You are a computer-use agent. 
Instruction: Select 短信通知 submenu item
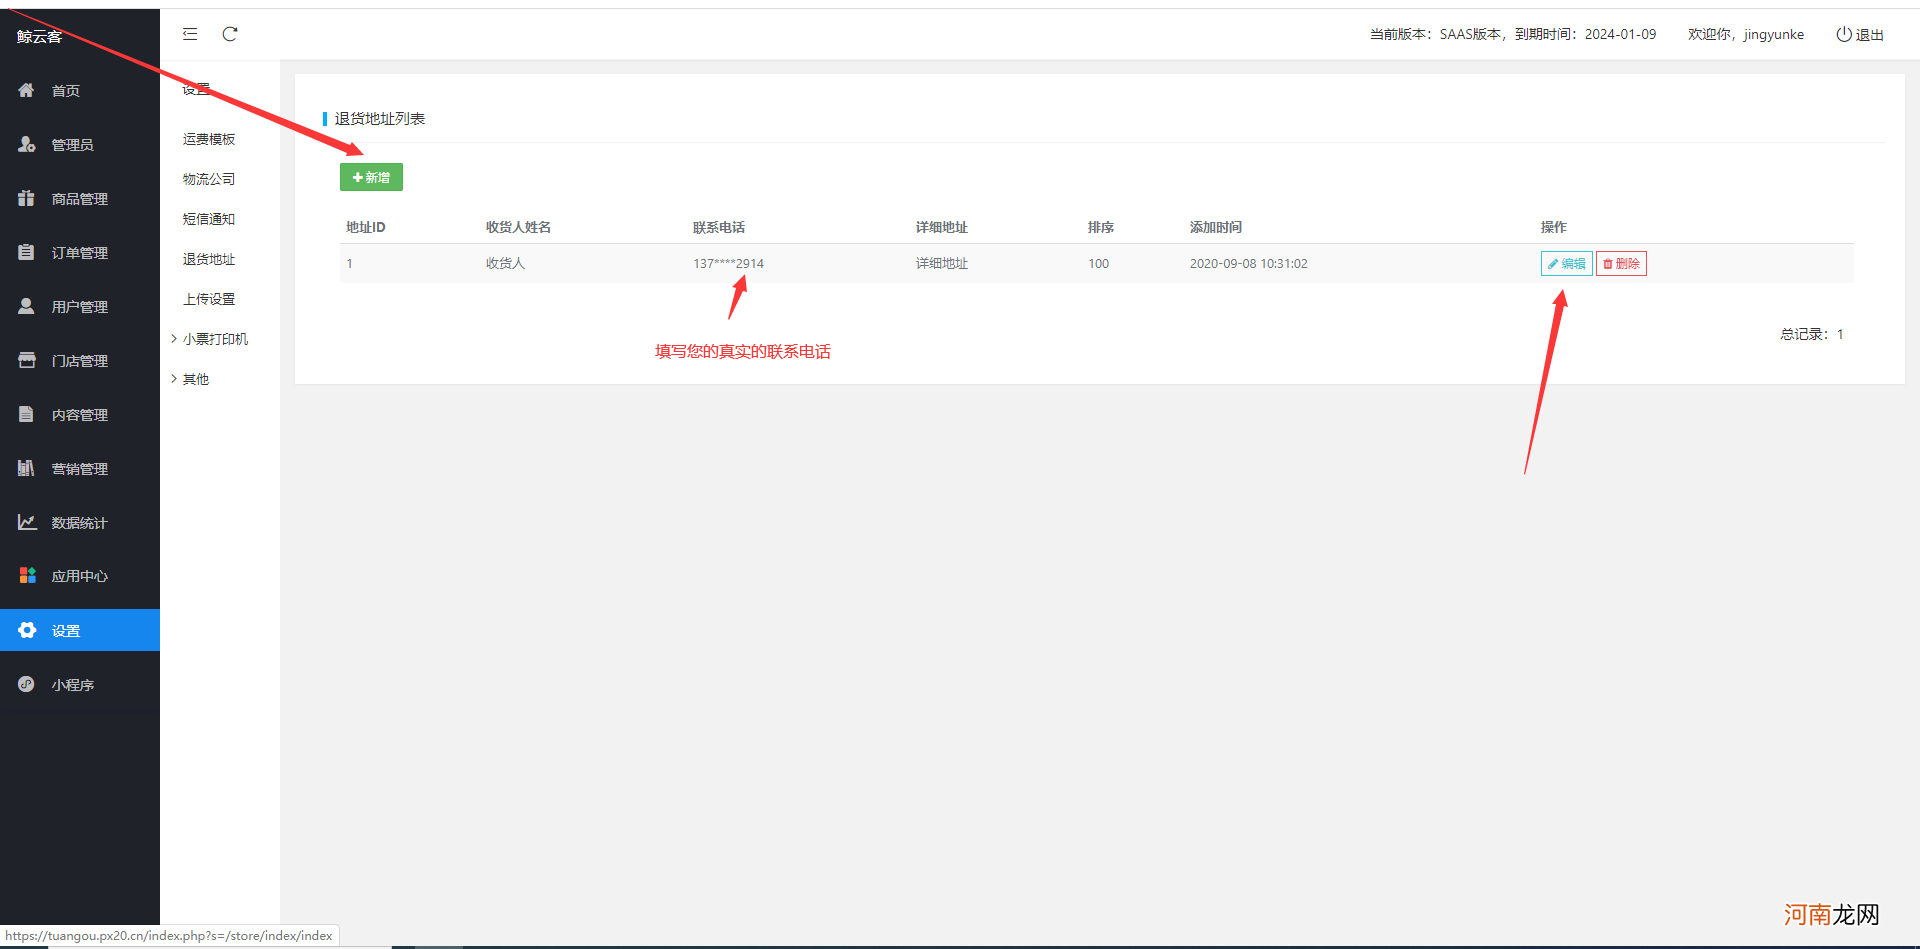pos(209,219)
